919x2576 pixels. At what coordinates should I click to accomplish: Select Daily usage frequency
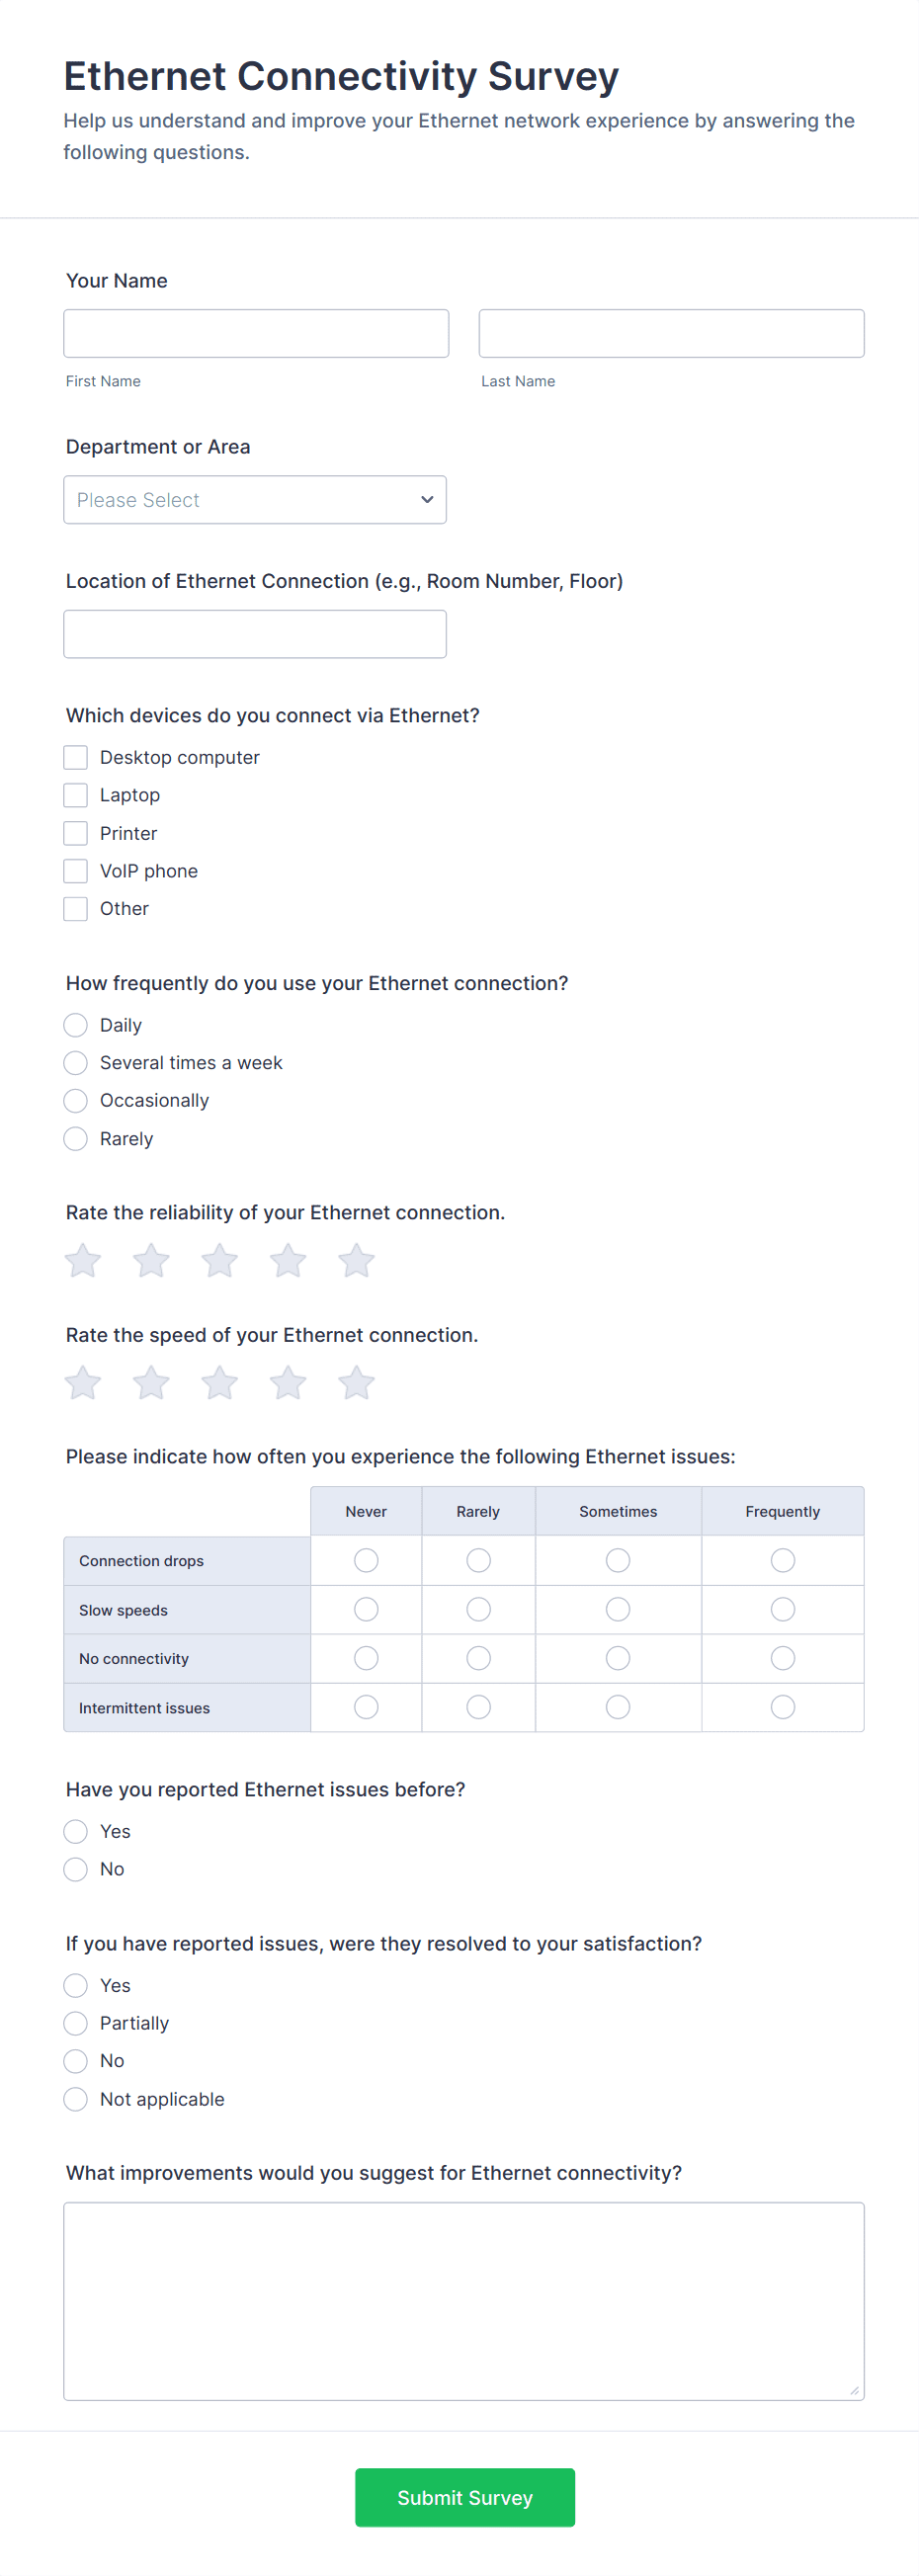(76, 1025)
